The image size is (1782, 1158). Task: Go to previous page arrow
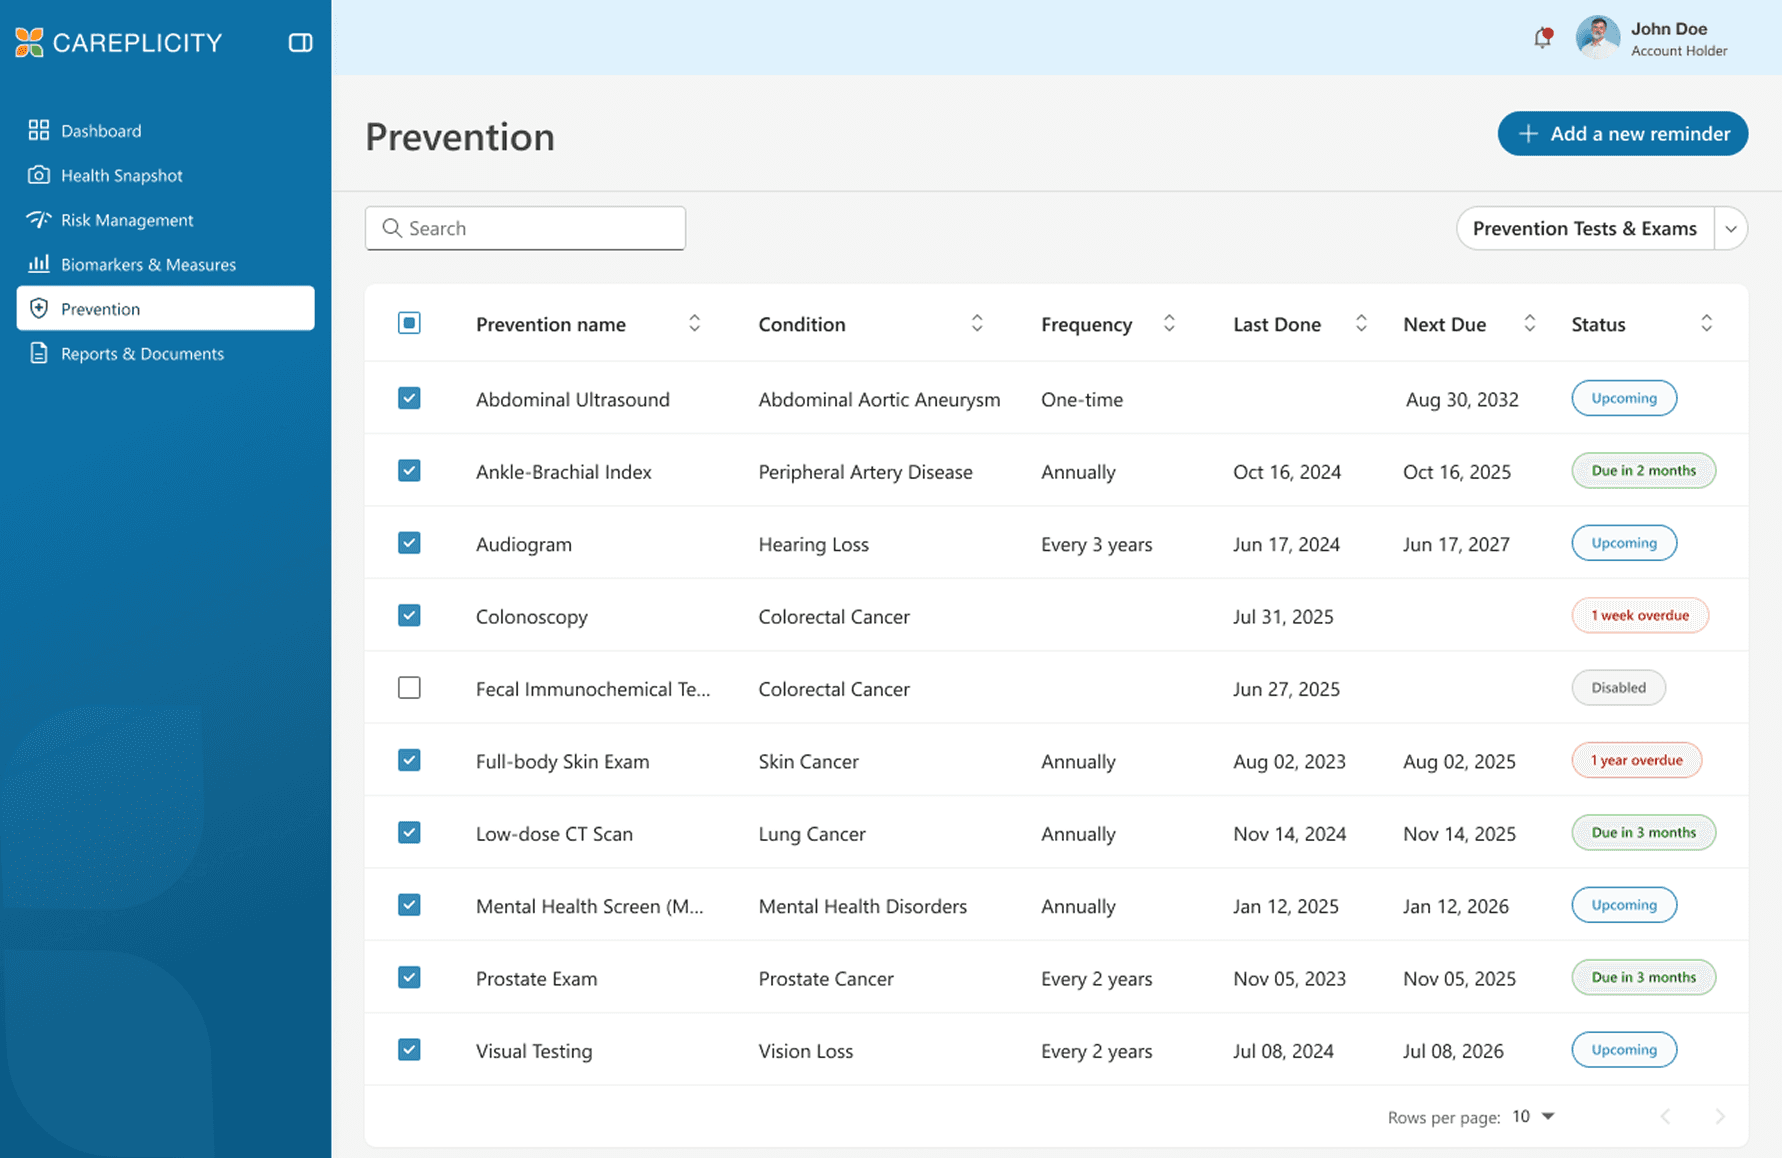[1665, 1116]
